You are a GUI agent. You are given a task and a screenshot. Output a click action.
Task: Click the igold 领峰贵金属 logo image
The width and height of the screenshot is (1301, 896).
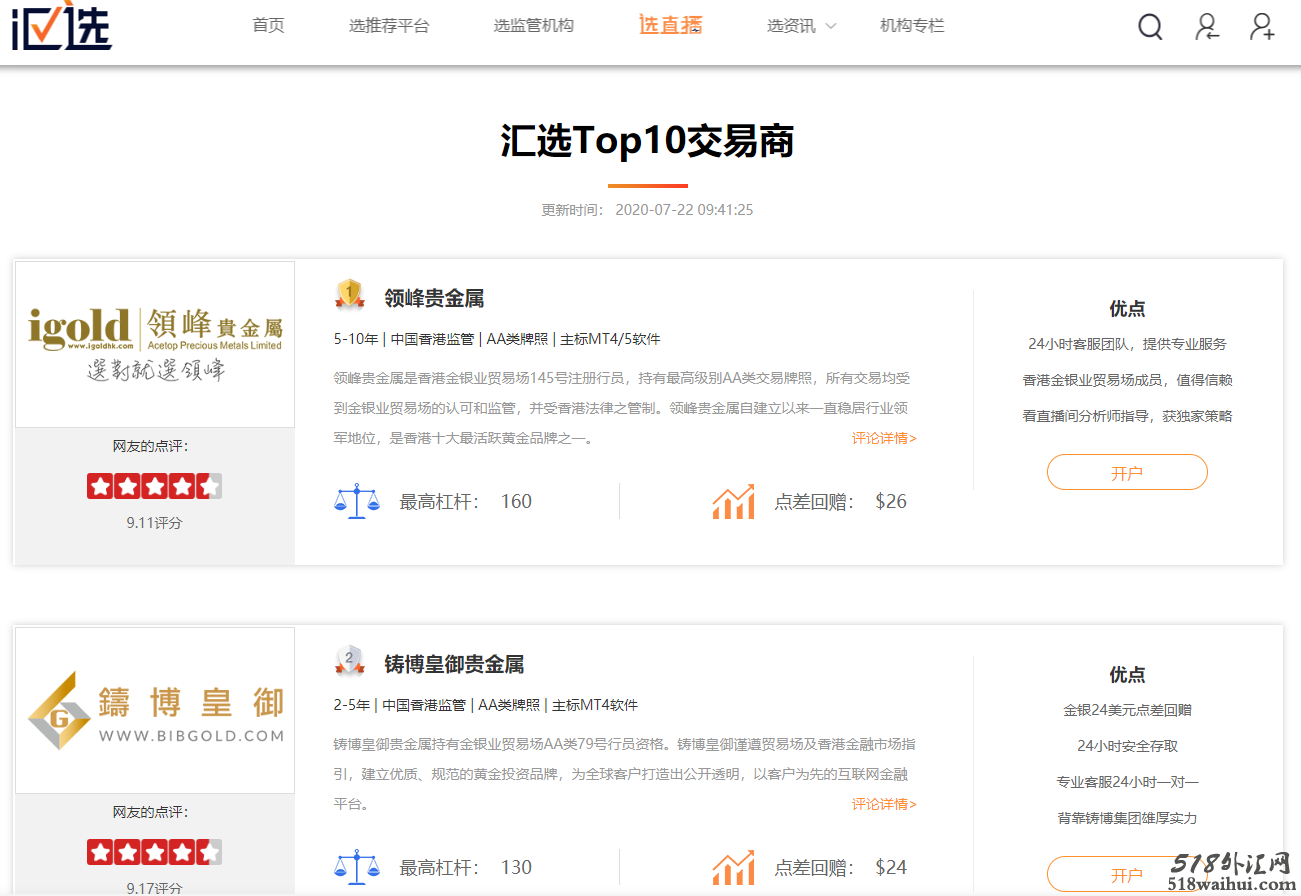[155, 345]
